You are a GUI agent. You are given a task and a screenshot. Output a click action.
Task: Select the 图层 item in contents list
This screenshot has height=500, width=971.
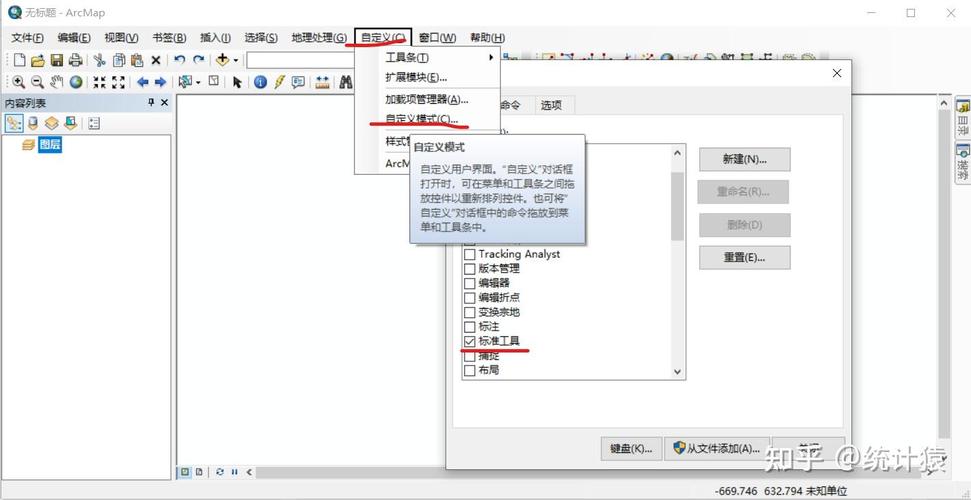coord(50,145)
